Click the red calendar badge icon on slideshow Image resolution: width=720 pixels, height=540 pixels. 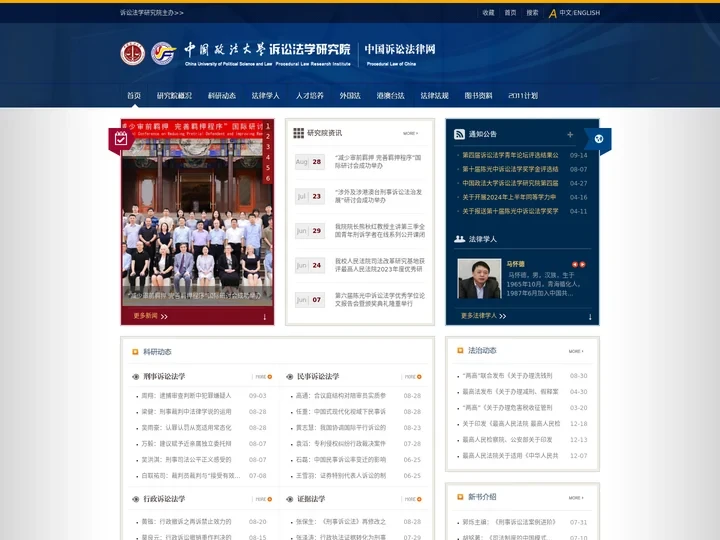[121, 139]
